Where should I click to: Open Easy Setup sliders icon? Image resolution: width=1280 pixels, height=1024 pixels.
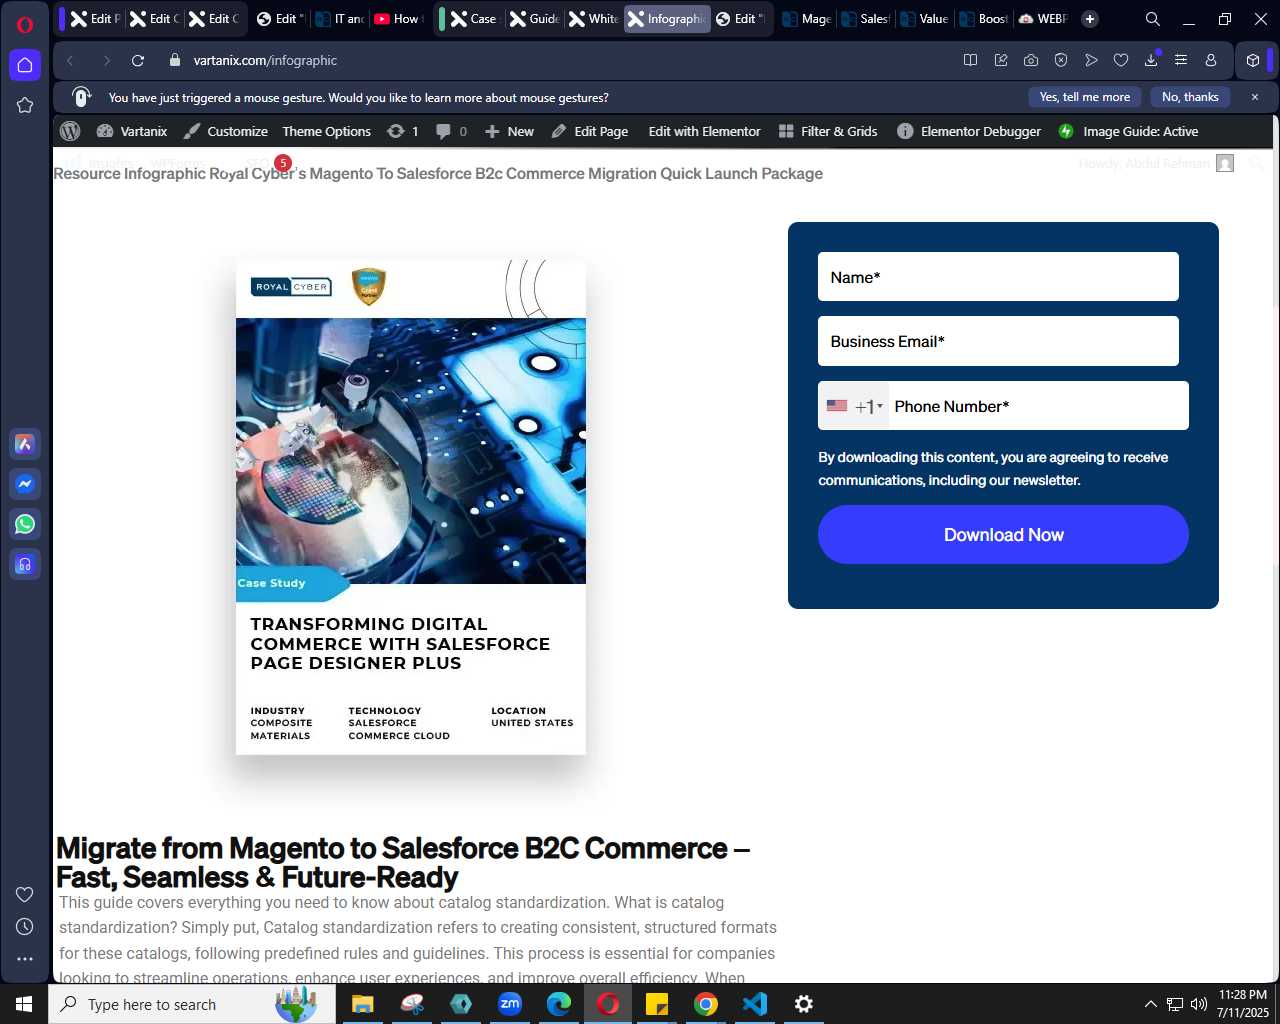(x=1181, y=60)
